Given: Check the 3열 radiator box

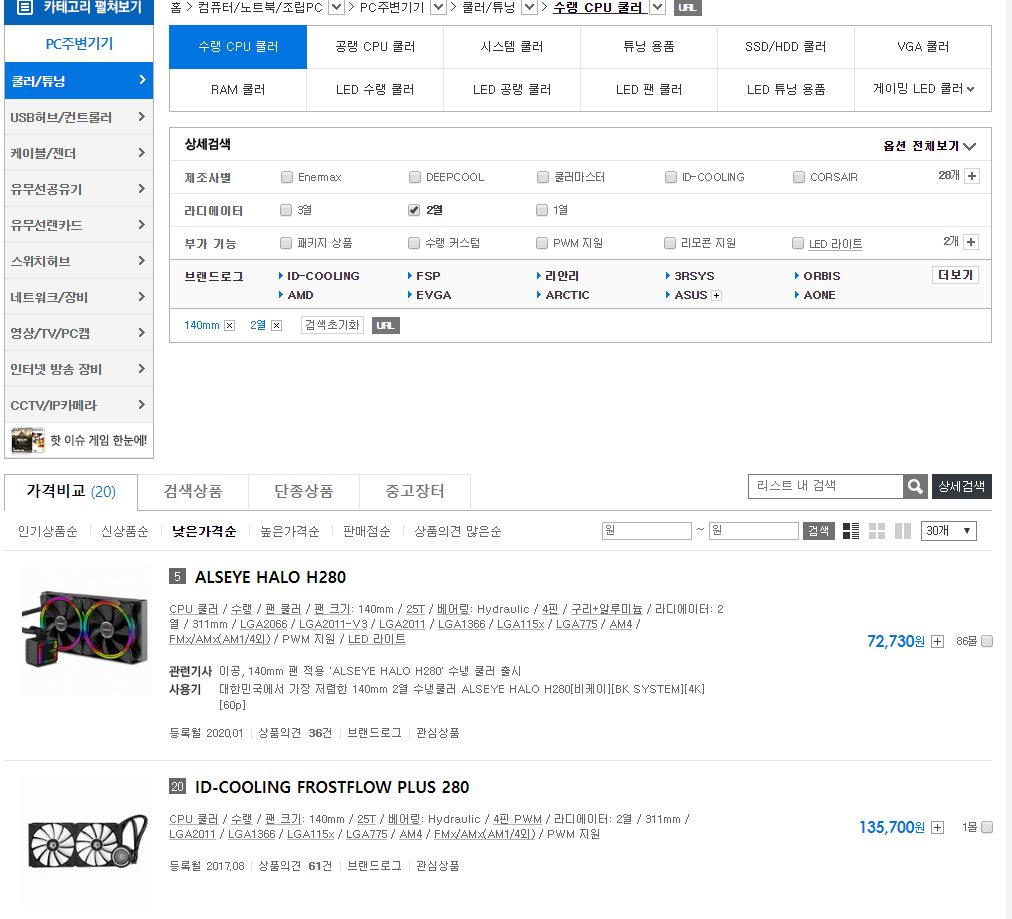Looking at the screenshot, I should (286, 210).
